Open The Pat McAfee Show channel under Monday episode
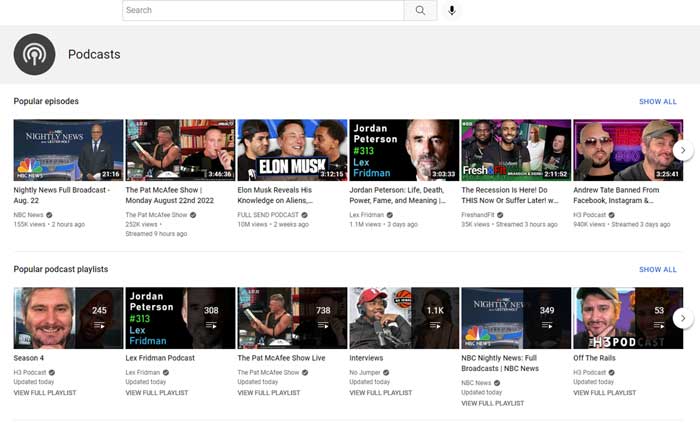 click(156, 215)
